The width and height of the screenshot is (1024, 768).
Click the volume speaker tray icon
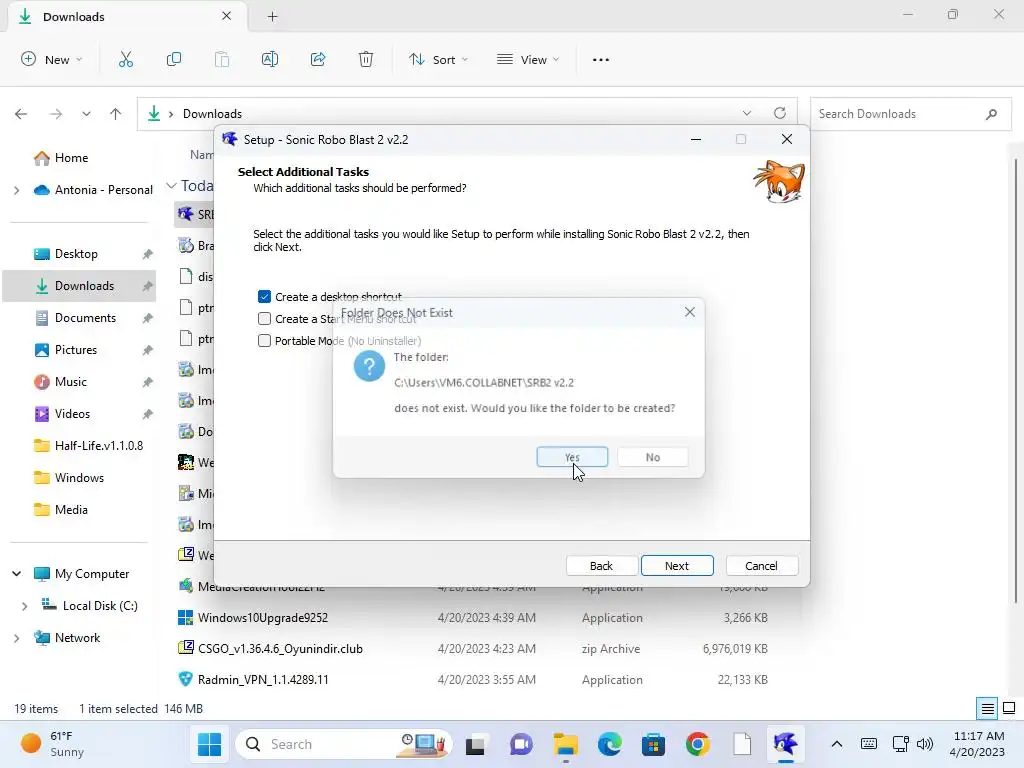[925, 743]
